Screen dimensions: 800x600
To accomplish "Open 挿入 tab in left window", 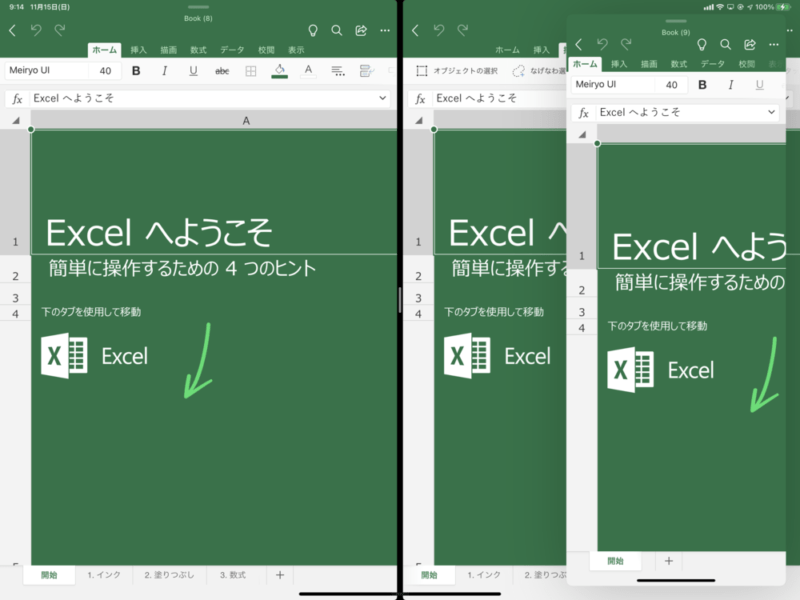I will [138, 50].
